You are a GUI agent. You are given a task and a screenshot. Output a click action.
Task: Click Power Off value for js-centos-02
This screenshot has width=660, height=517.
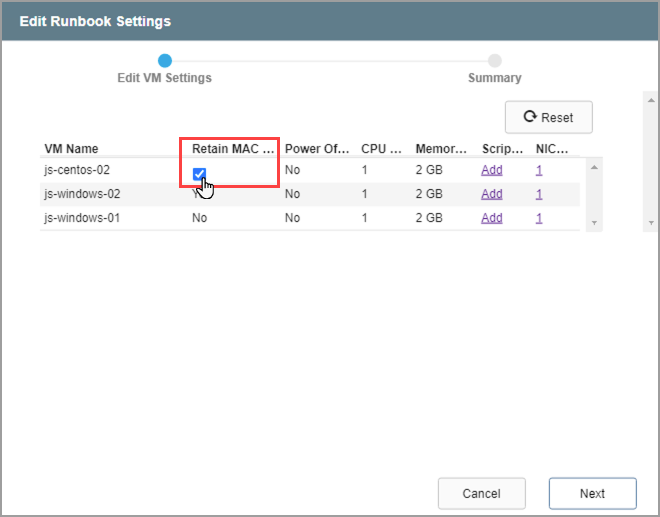pos(292,170)
